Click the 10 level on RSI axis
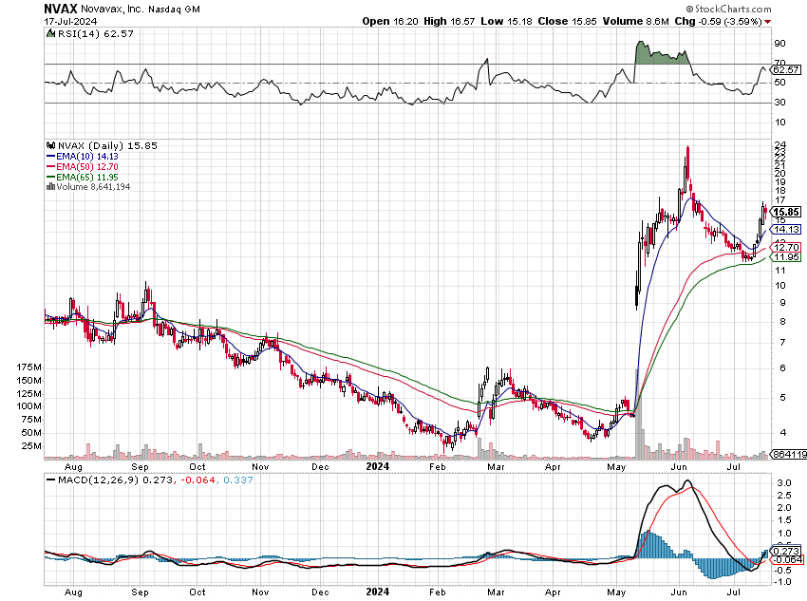807x601 pixels. (780, 122)
